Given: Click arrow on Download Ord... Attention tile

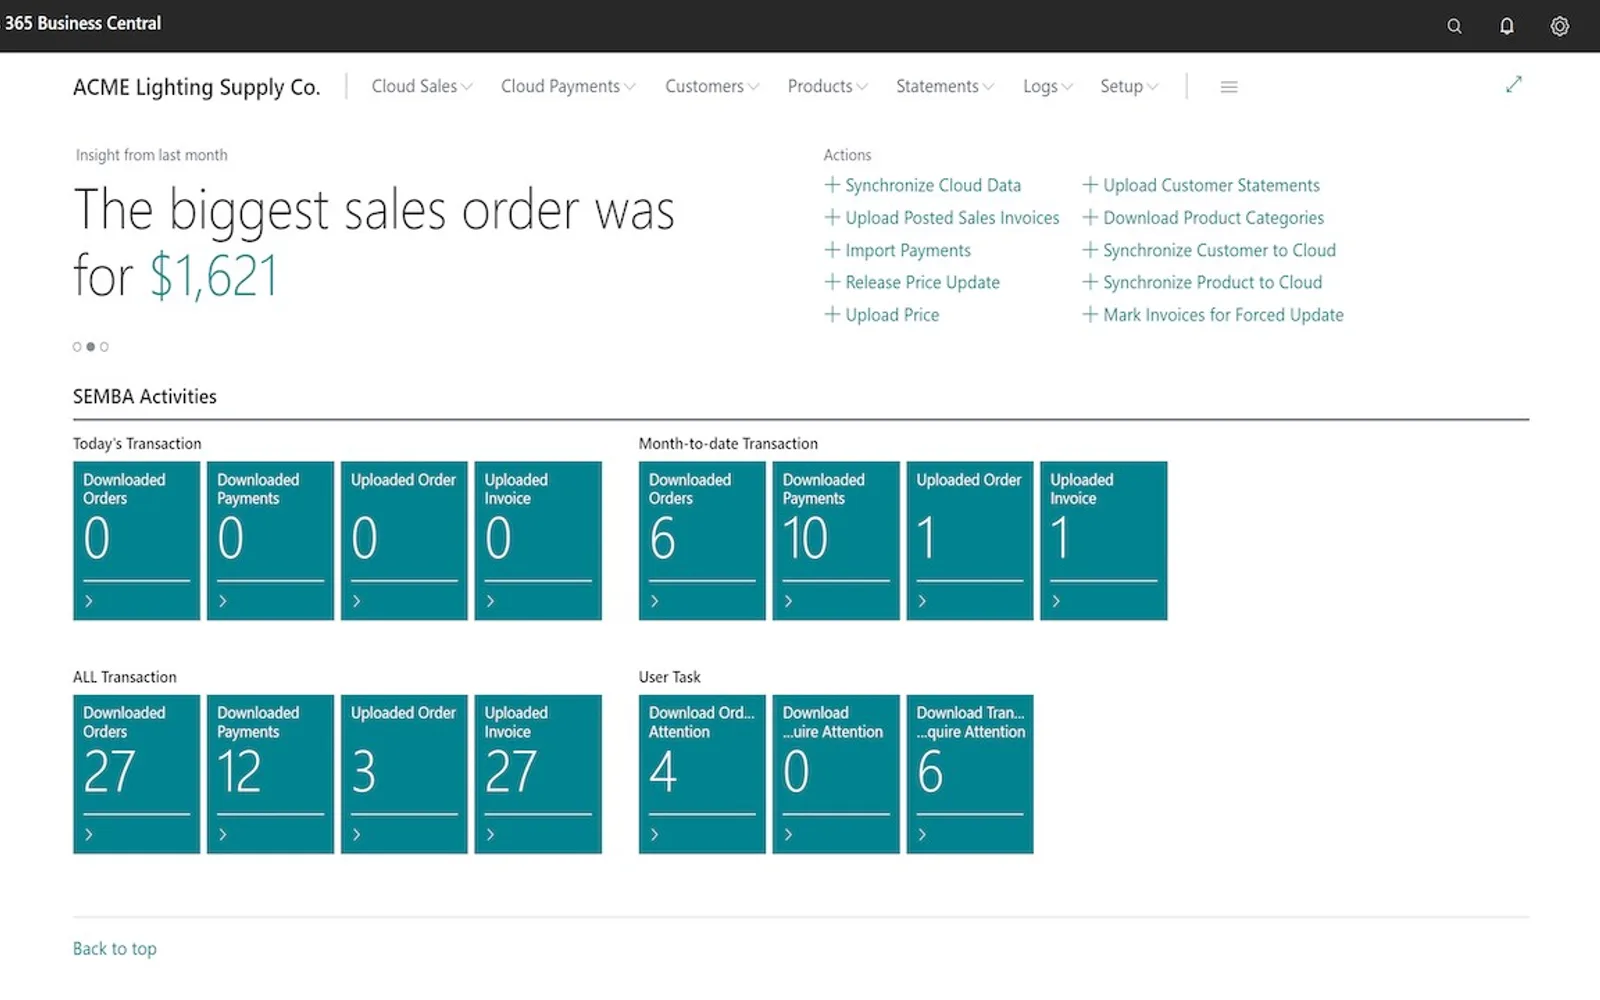Looking at the screenshot, I should pyautogui.click(x=655, y=834).
